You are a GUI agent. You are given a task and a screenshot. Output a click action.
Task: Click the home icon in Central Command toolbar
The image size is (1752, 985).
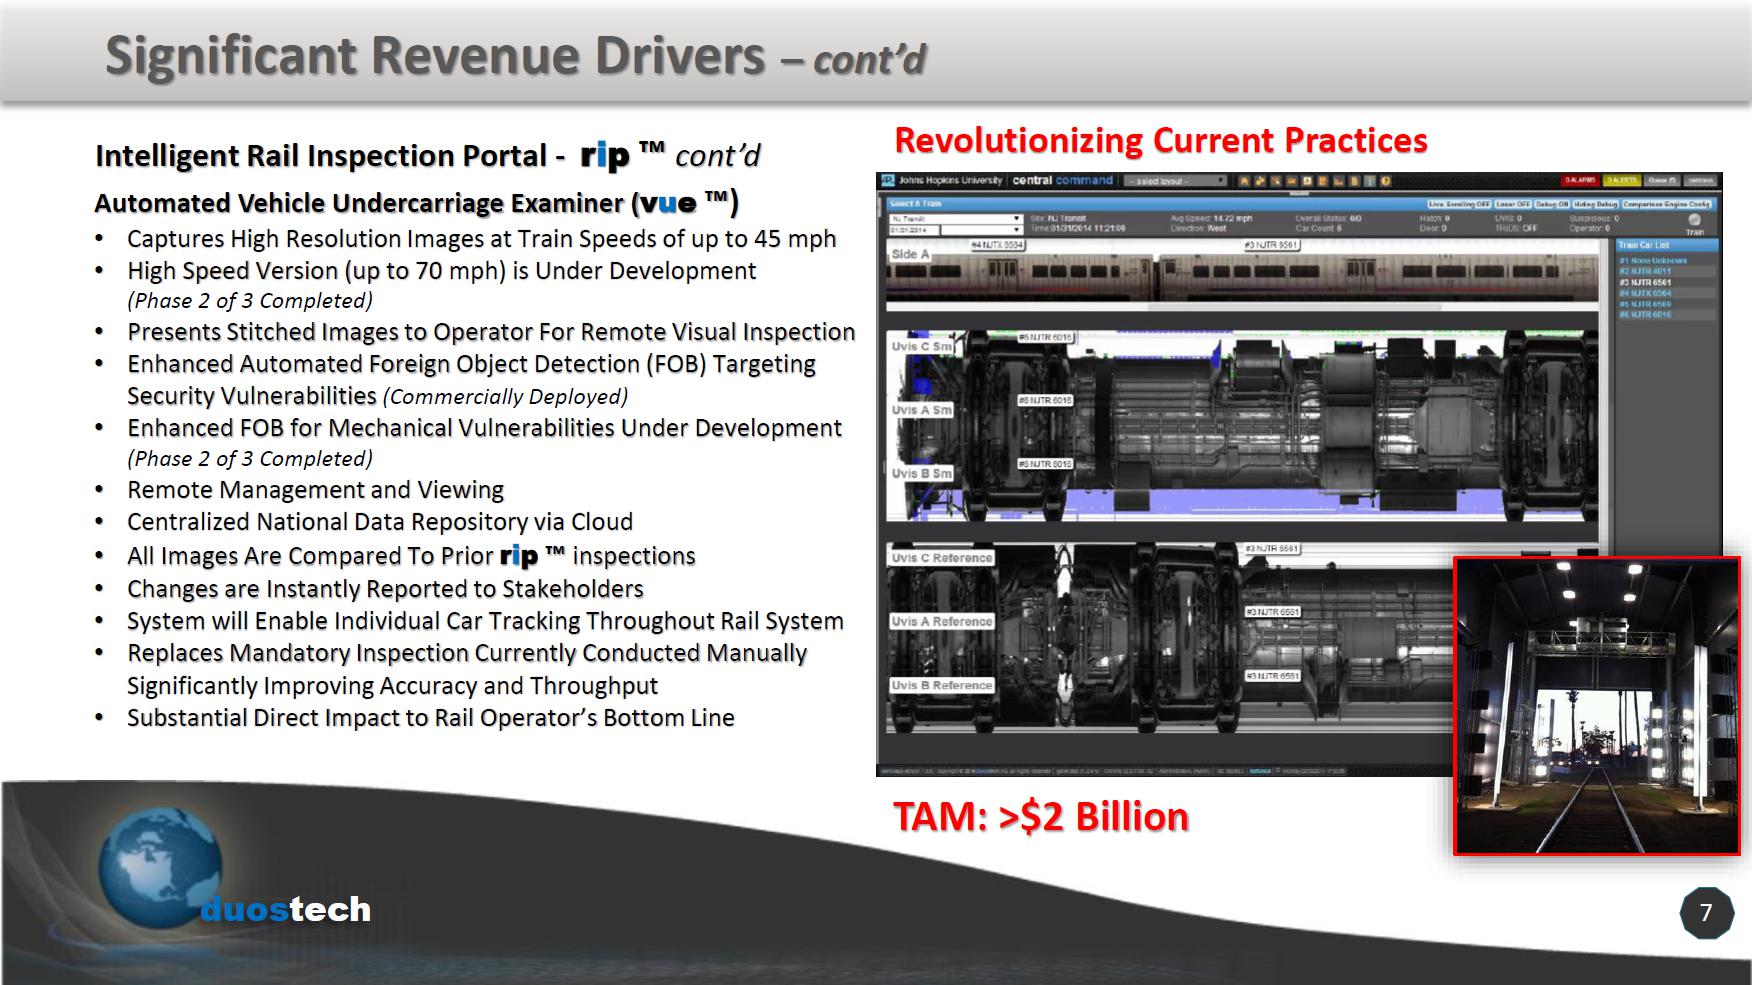click(1244, 181)
